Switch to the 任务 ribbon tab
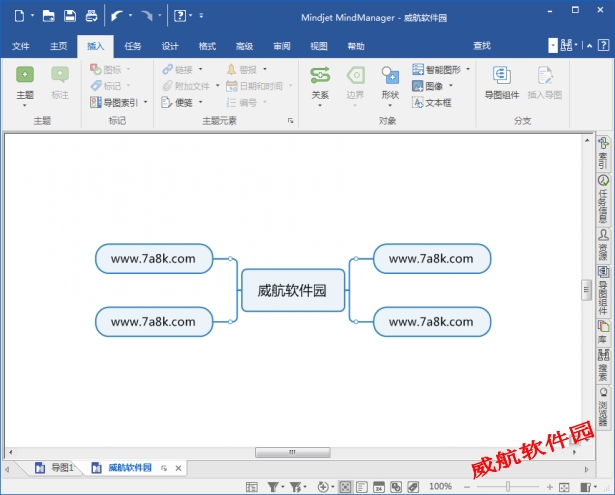The image size is (615, 495). point(133,46)
